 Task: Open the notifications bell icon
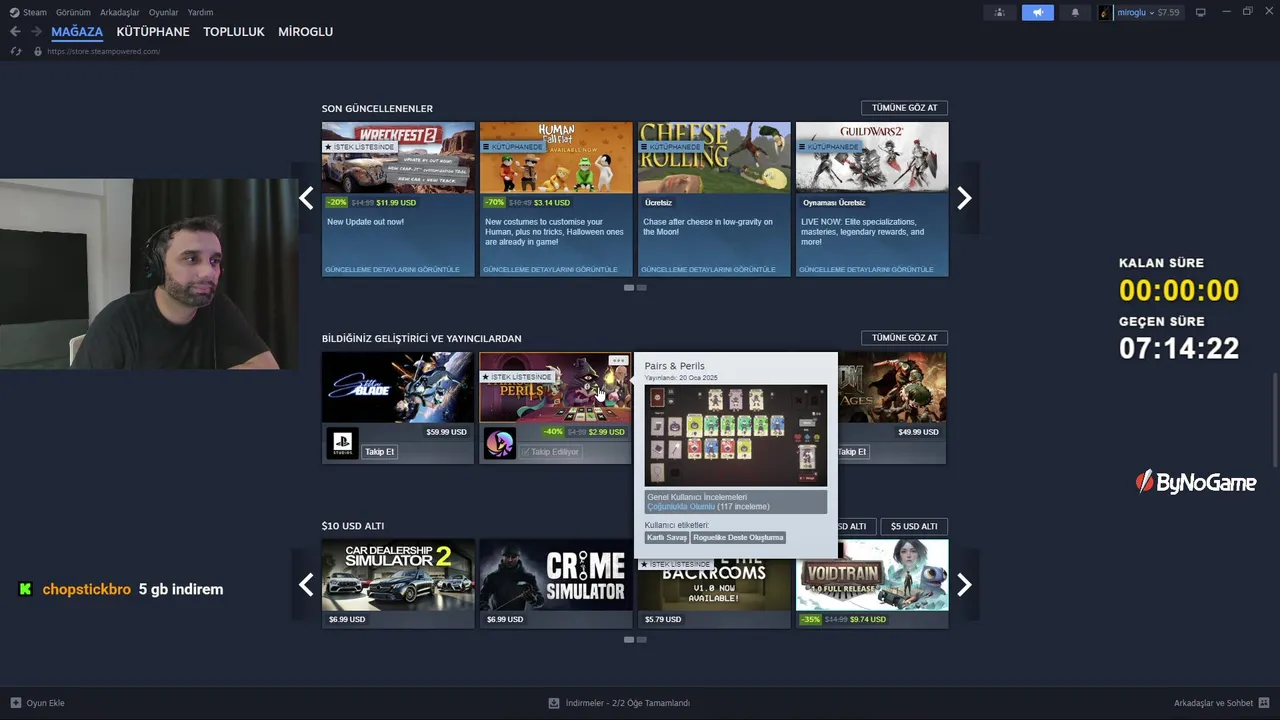coord(1075,13)
